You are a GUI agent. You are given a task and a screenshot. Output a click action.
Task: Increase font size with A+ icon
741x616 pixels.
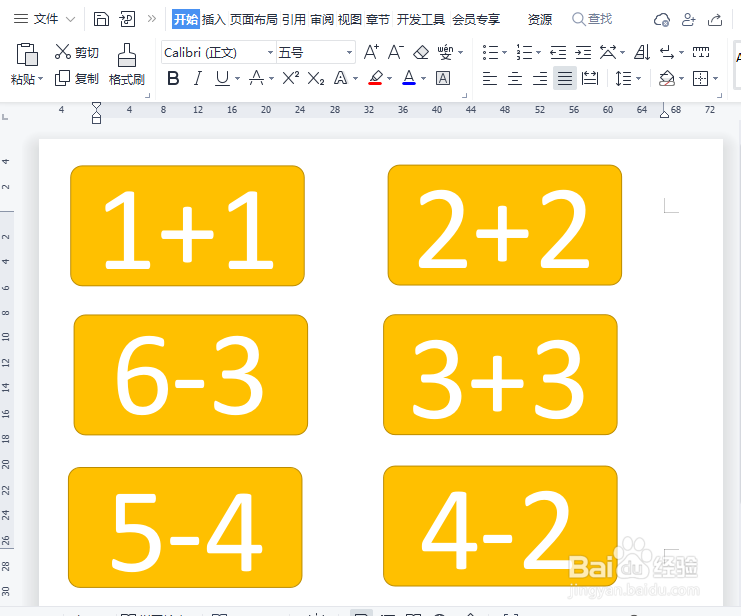pyautogui.click(x=371, y=52)
